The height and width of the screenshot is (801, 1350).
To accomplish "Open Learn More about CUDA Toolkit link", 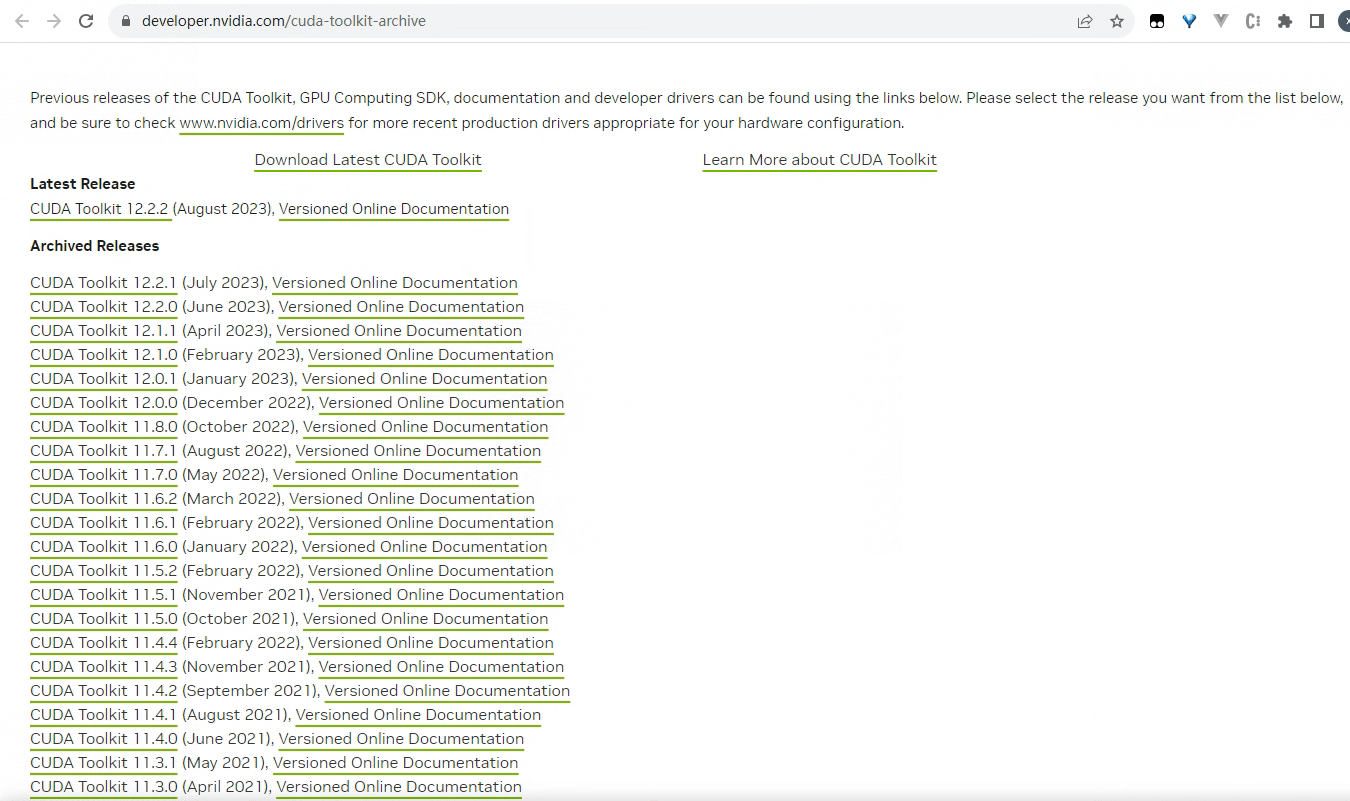I will tap(820, 160).
